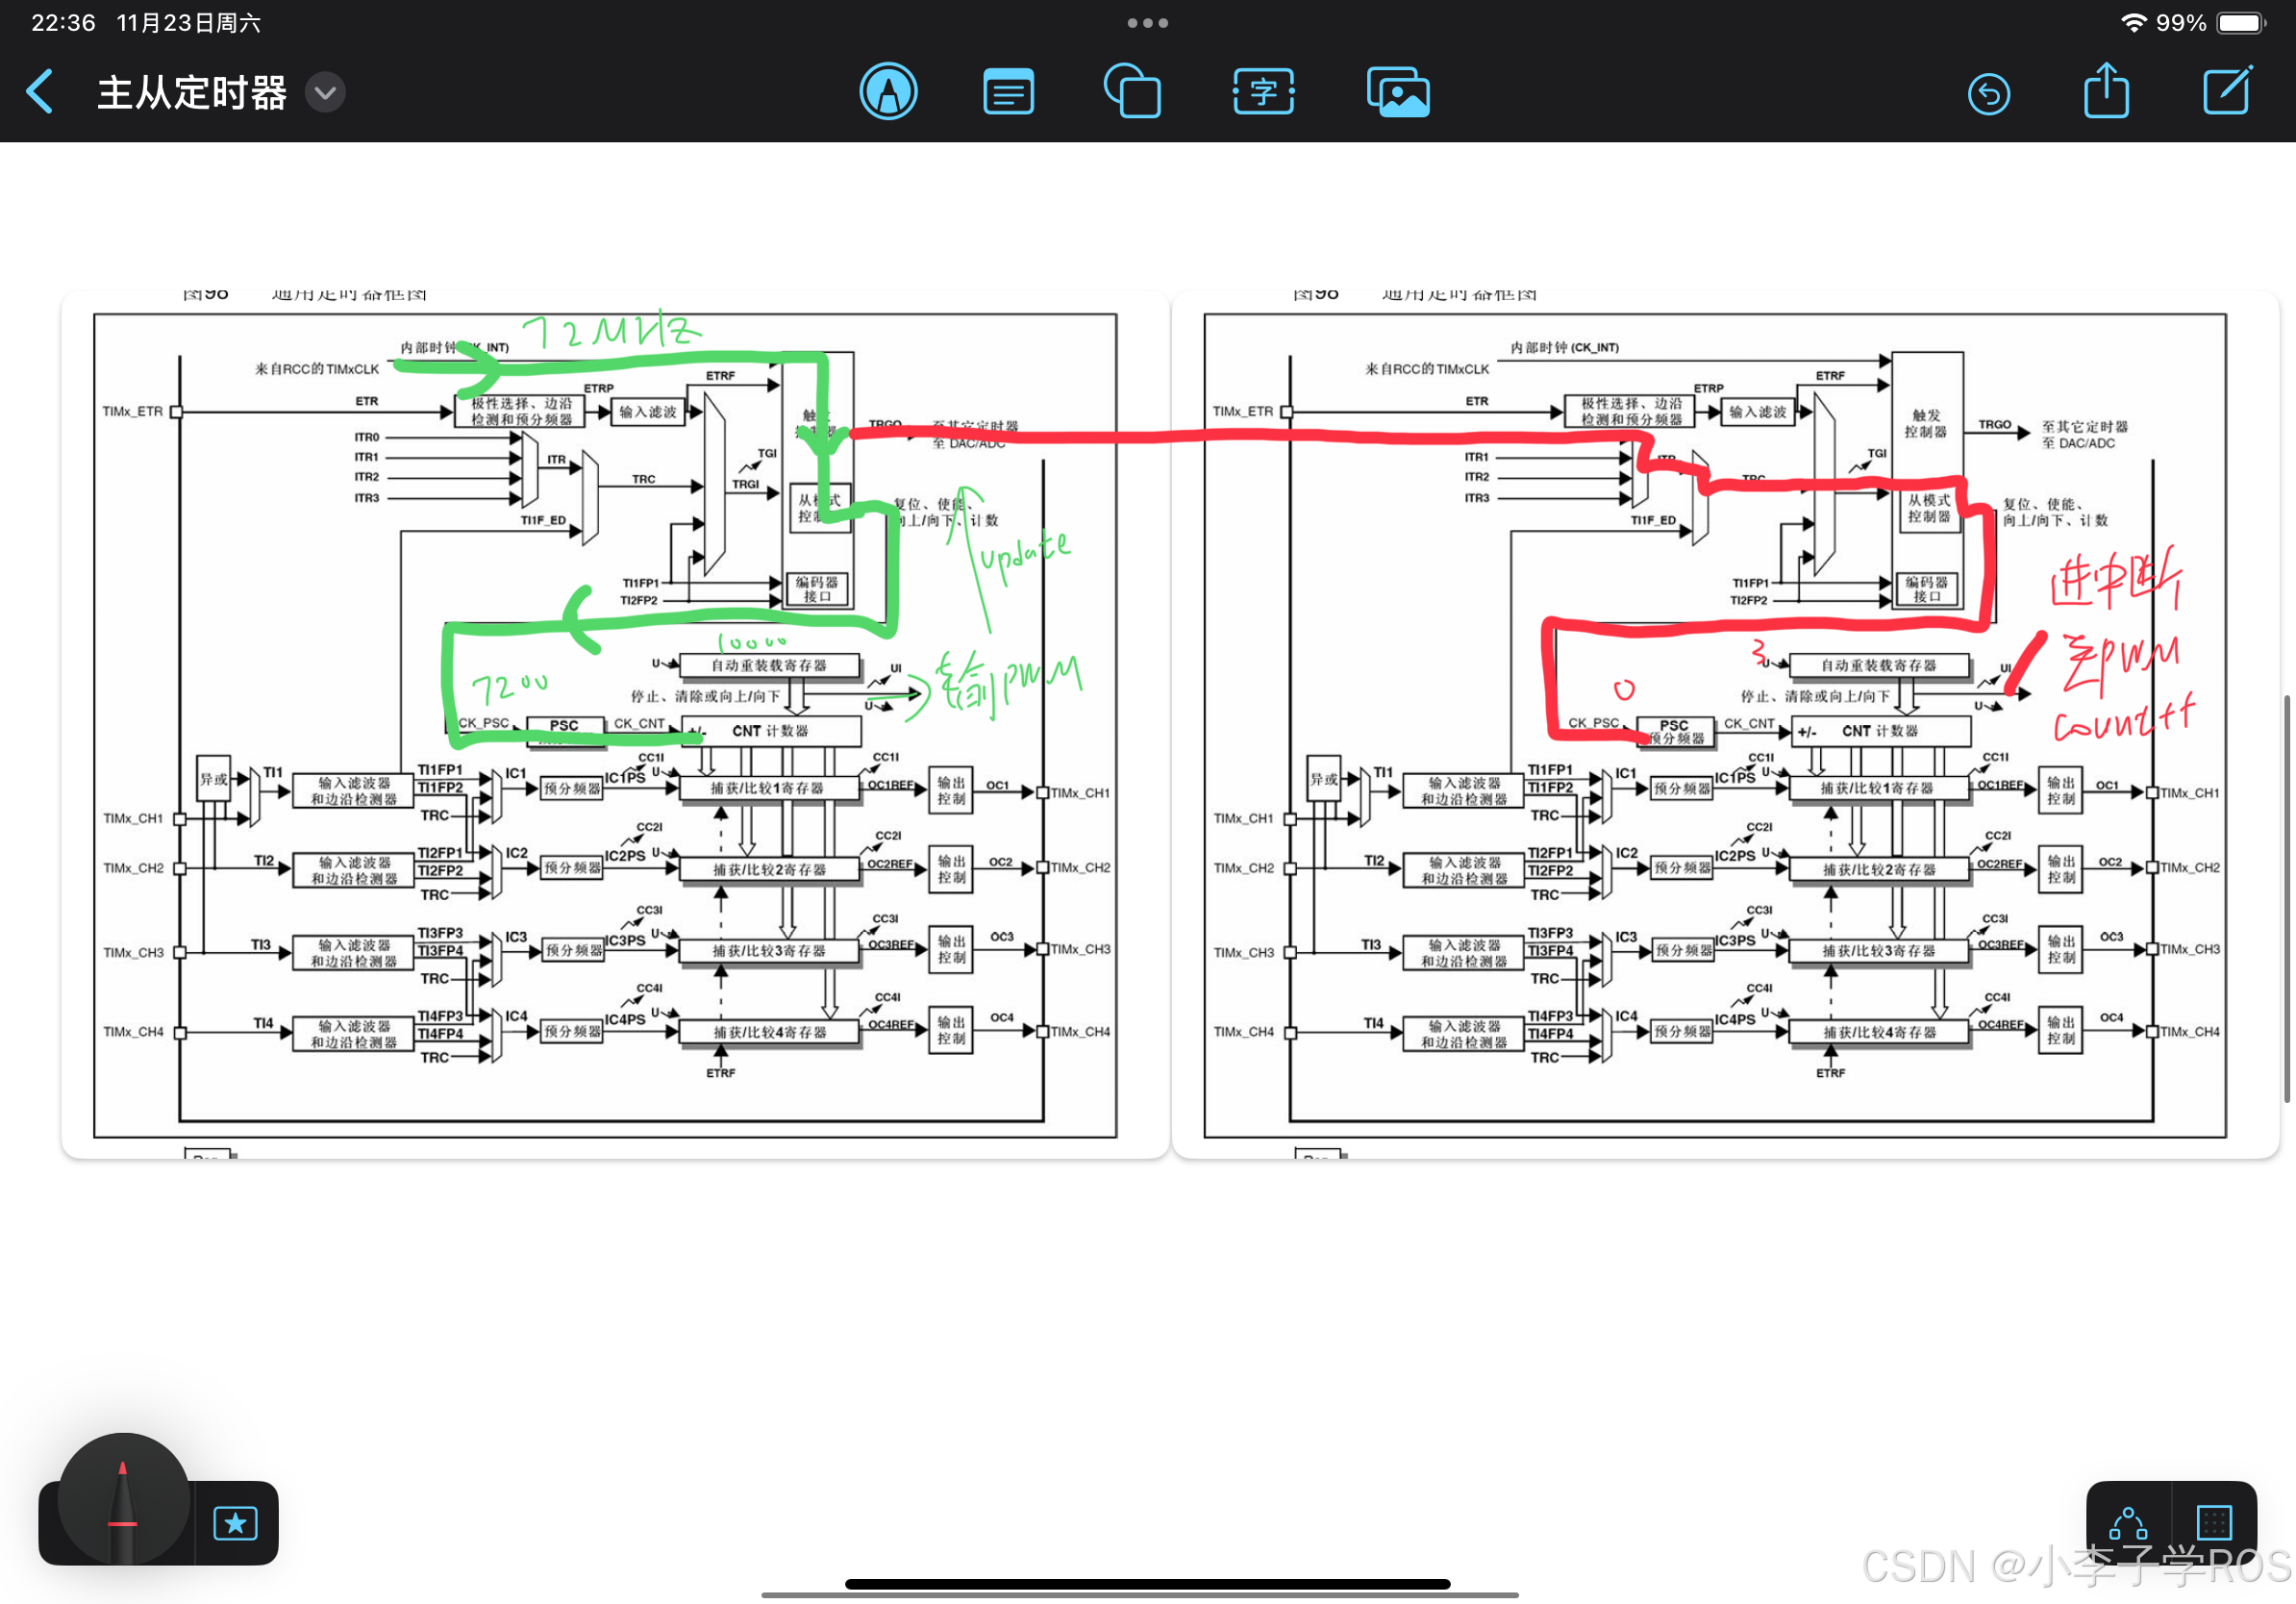Screen dimensions: 2296x1604
Task: Insert a text box with 字 icon
Action: pyautogui.click(x=1263, y=92)
